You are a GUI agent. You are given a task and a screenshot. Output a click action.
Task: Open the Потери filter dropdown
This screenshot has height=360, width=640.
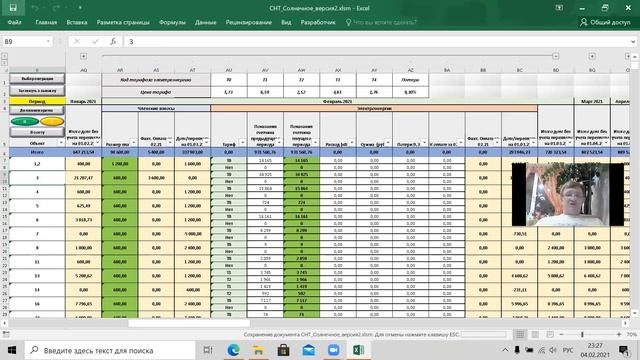pyautogui.click(x=424, y=142)
